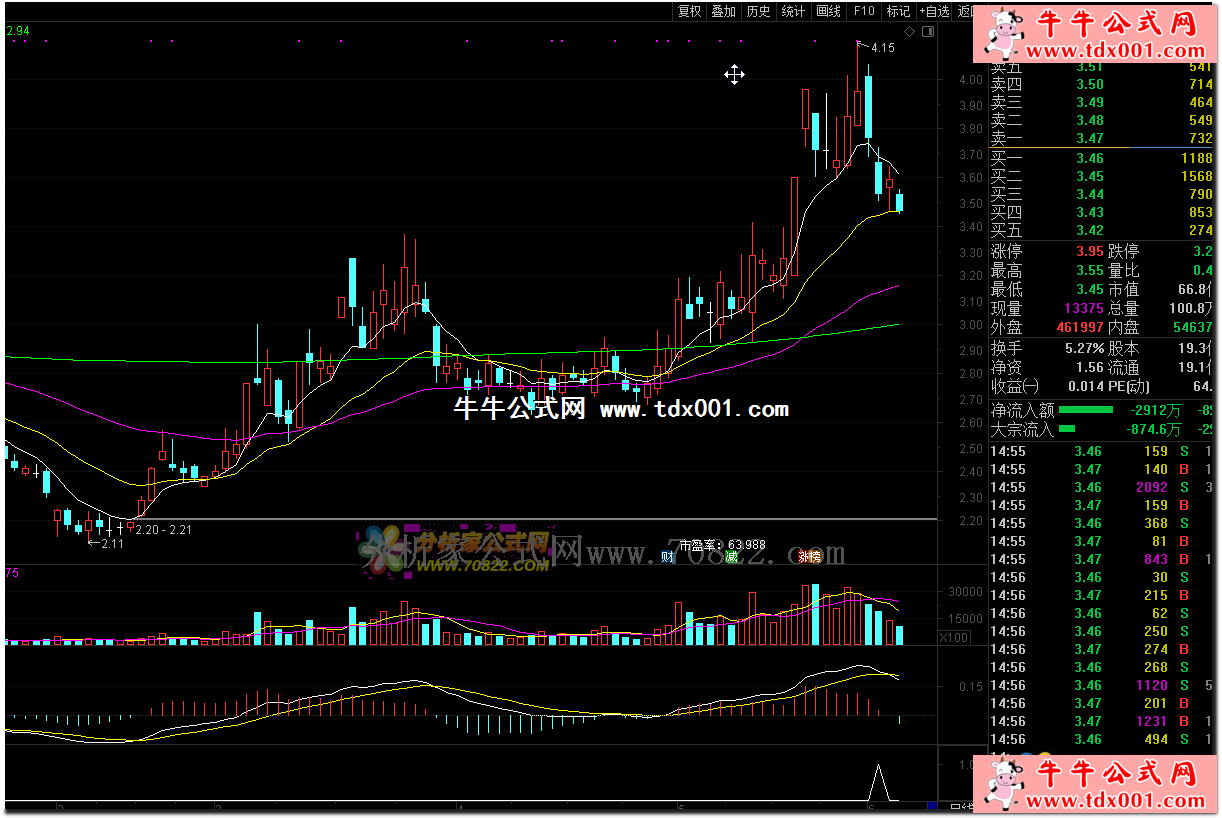Click the 涨停 value 3.95
Viewport: 1222px width, 818px height.
click(1089, 251)
